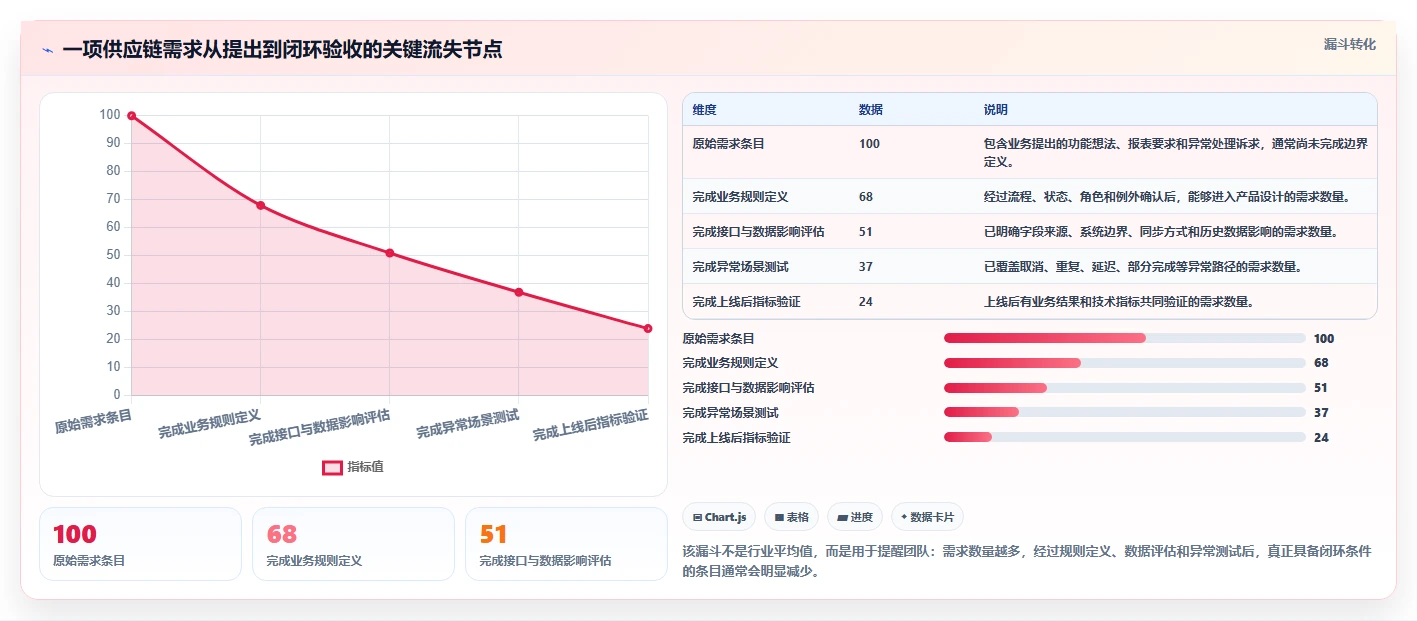
Task: Click the description beginning 已覆盖取消、重复
Action: [1142, 267]
